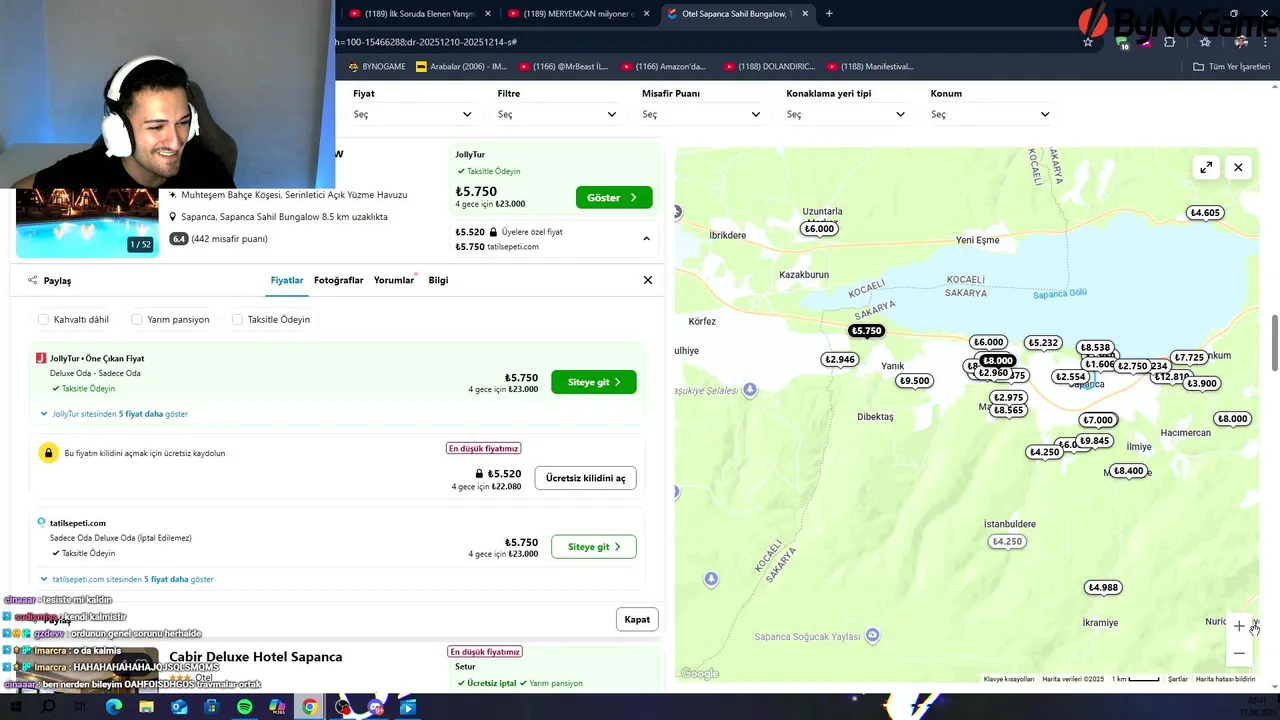Launch Microsoft Edge from taskbar
The image size is (1280, 720).
click(114, 707)
